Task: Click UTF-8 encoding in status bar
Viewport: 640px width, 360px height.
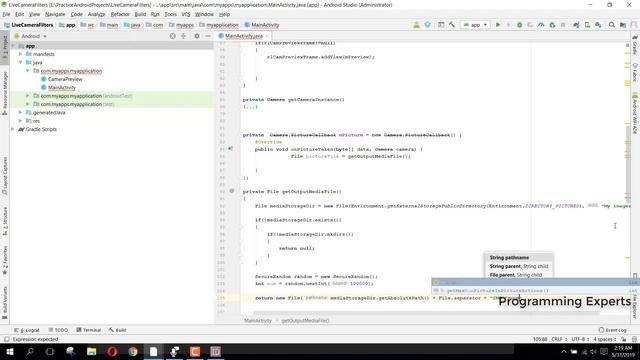Action: click(580, 339)
